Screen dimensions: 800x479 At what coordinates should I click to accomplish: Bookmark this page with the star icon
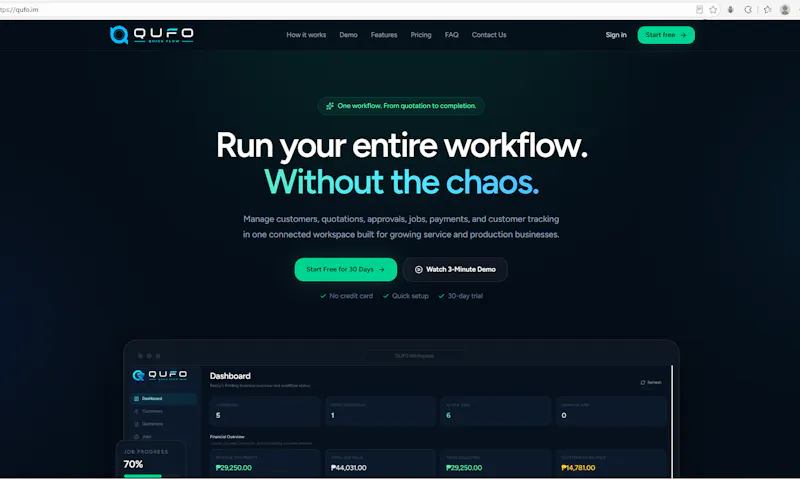[x=713, y=10]
